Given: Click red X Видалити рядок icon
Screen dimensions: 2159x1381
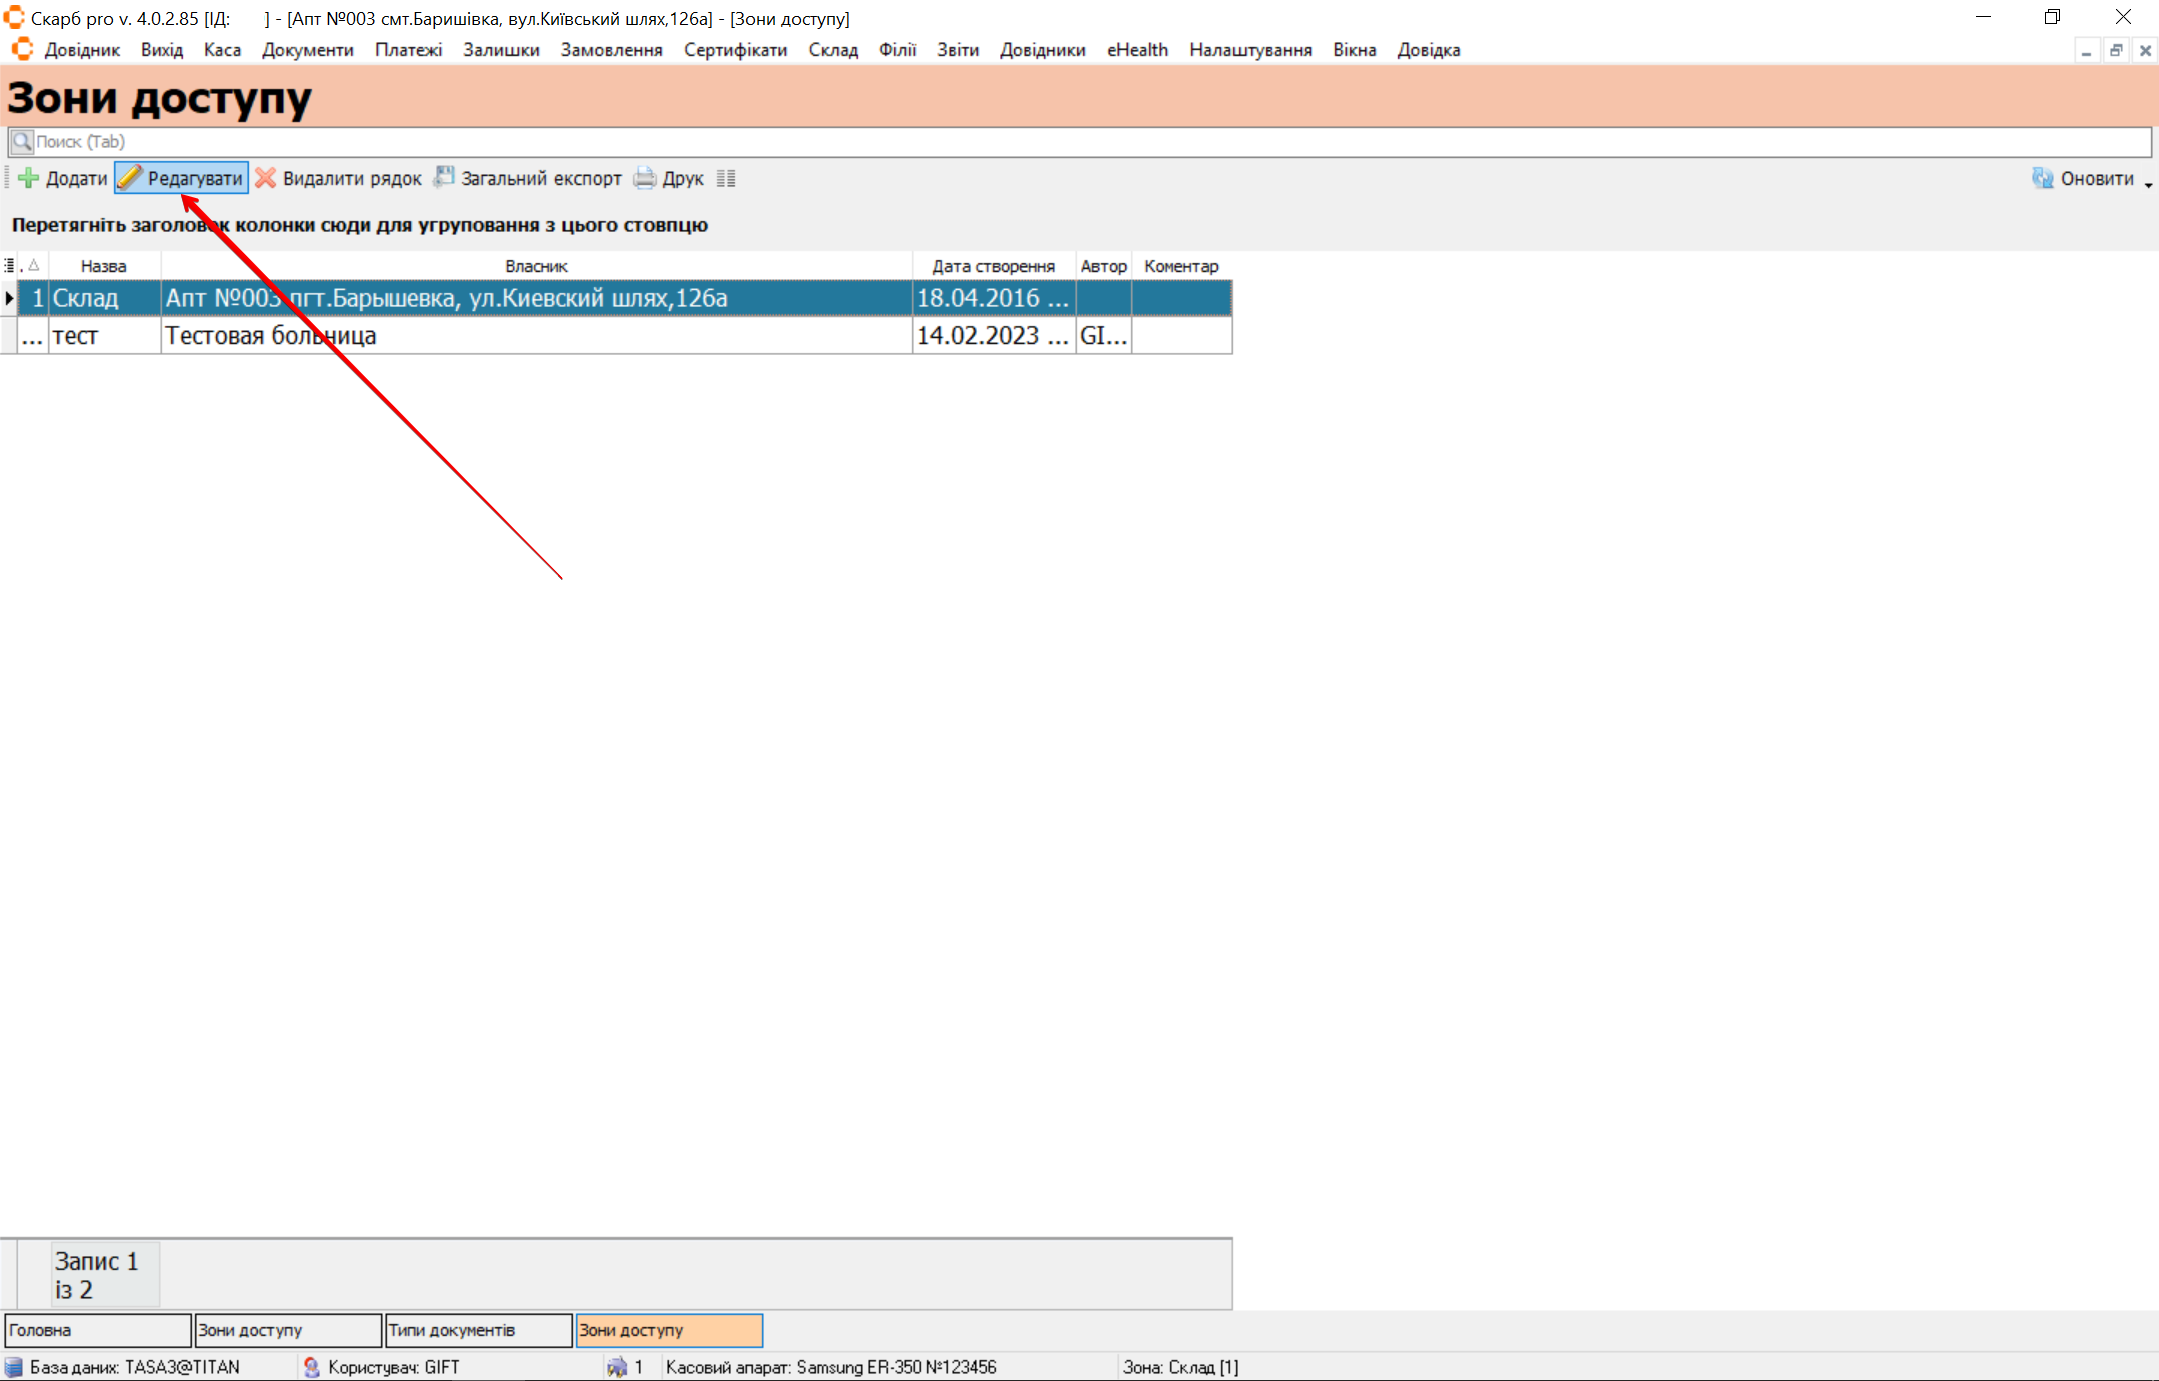Looking at the screenshot, I should [265, 178].
